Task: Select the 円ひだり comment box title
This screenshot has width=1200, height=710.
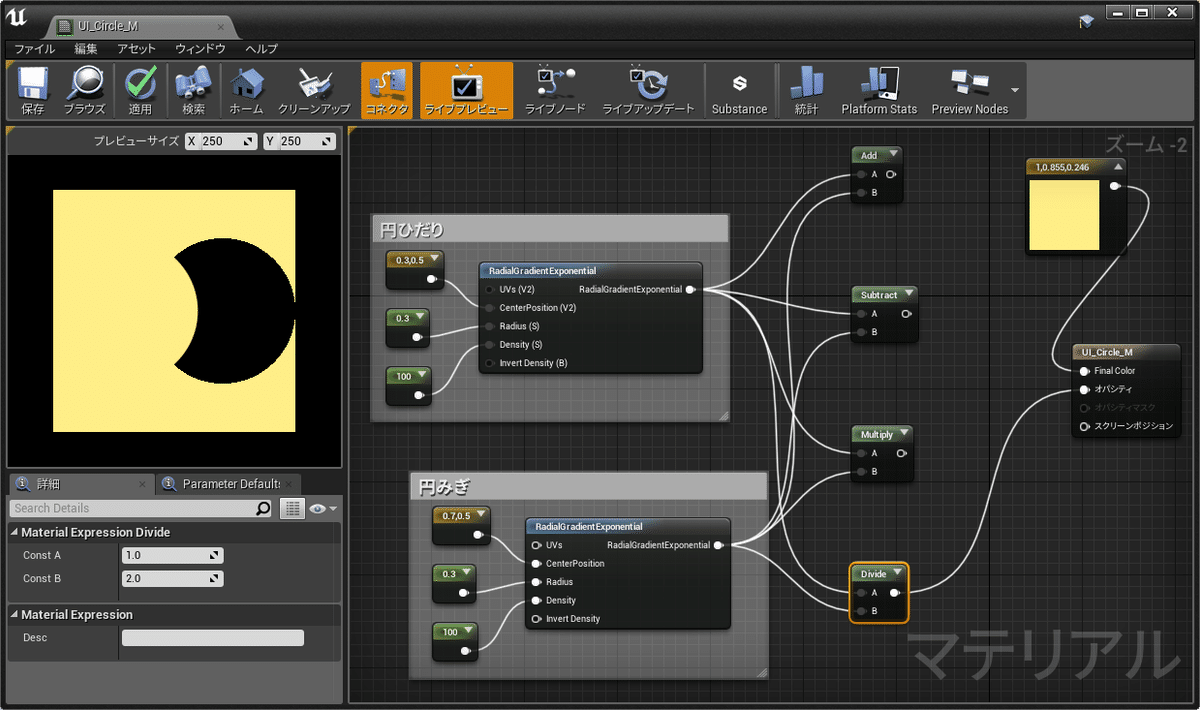Action: click(x=411, y=230)
